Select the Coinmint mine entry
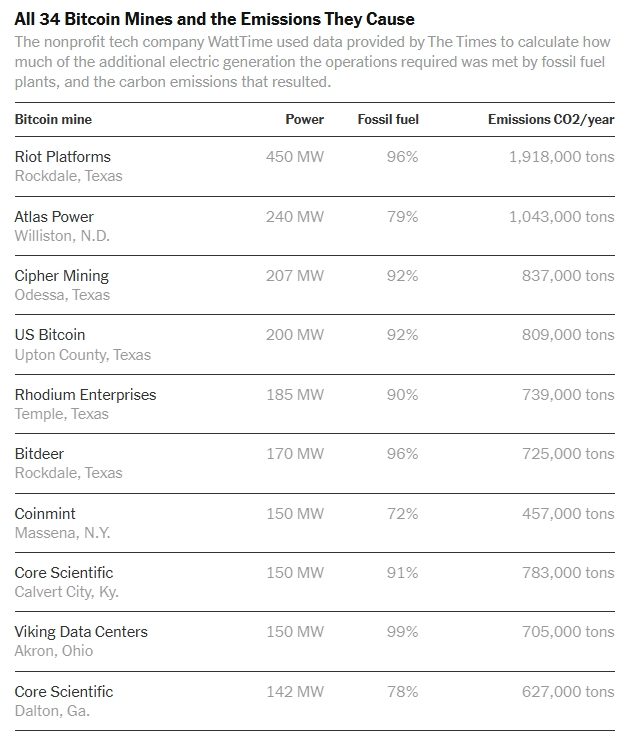 45,513
